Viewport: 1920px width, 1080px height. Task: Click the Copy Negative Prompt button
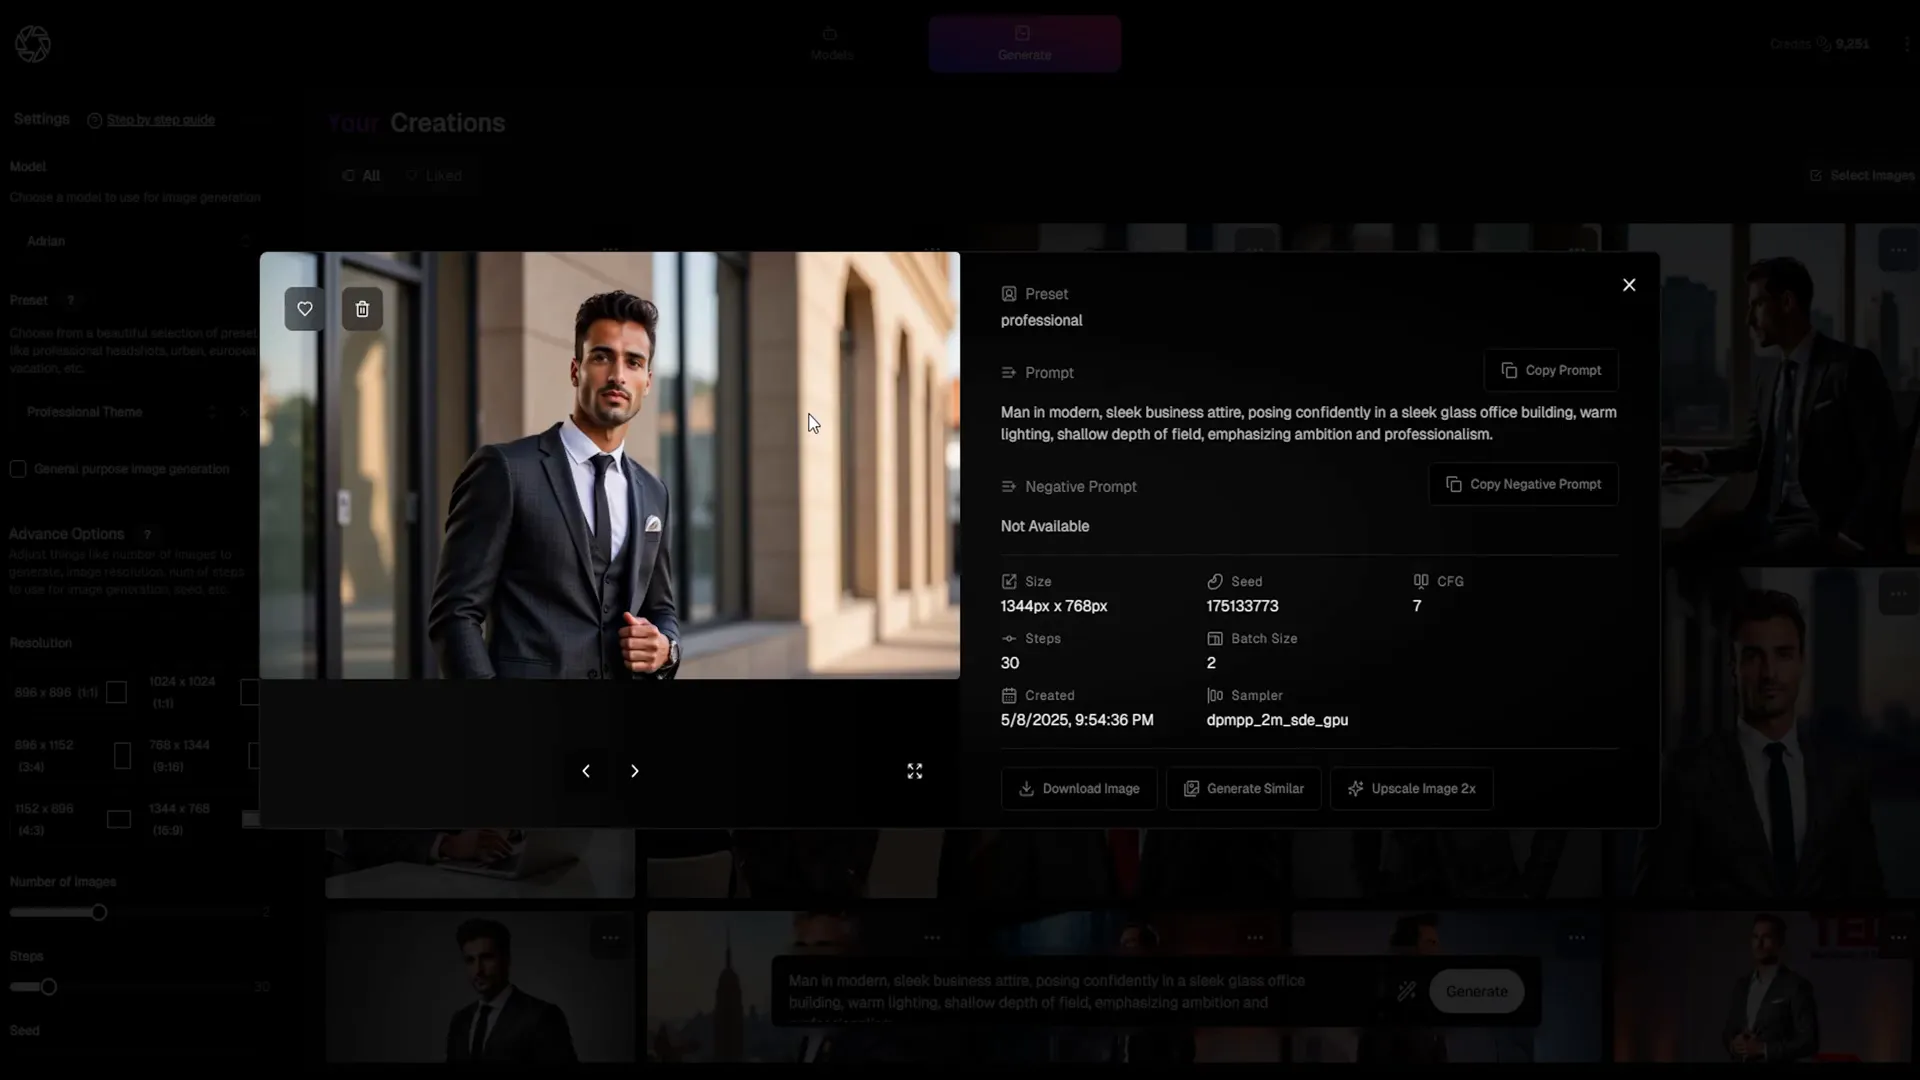(1523, 484)
